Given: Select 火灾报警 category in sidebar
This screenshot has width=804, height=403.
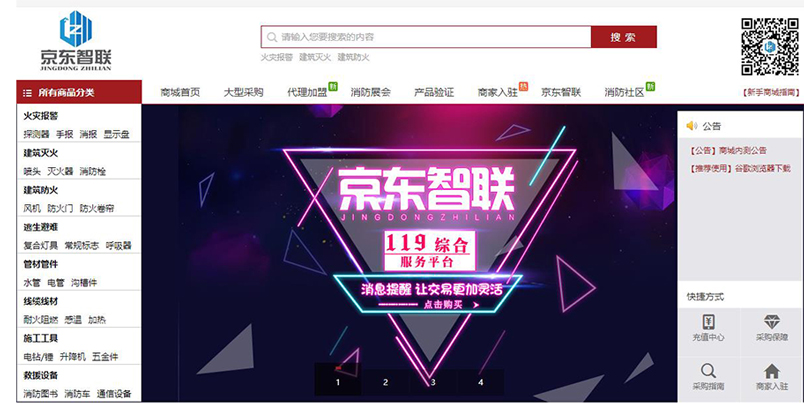Looking at the screenshot, I should coord(41,116).
